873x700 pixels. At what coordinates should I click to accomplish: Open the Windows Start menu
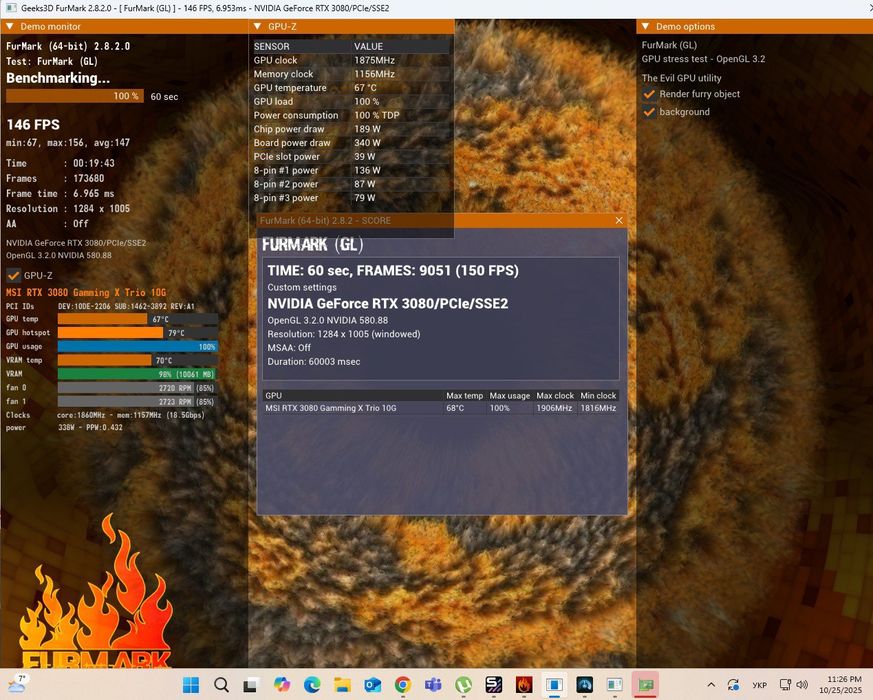click(191, 684)
